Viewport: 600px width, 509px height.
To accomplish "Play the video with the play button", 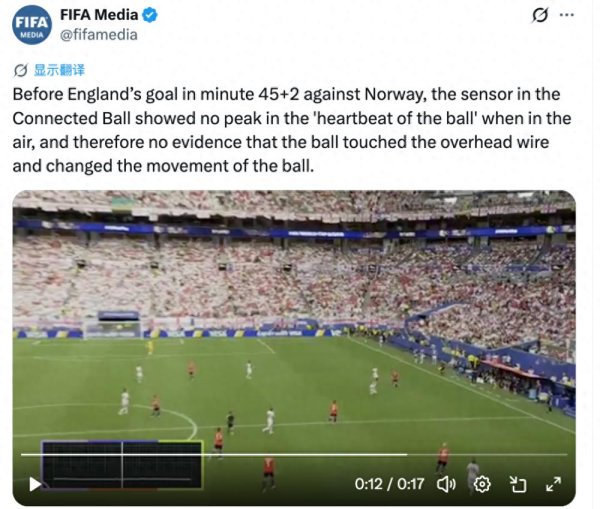I will [35, 484].
